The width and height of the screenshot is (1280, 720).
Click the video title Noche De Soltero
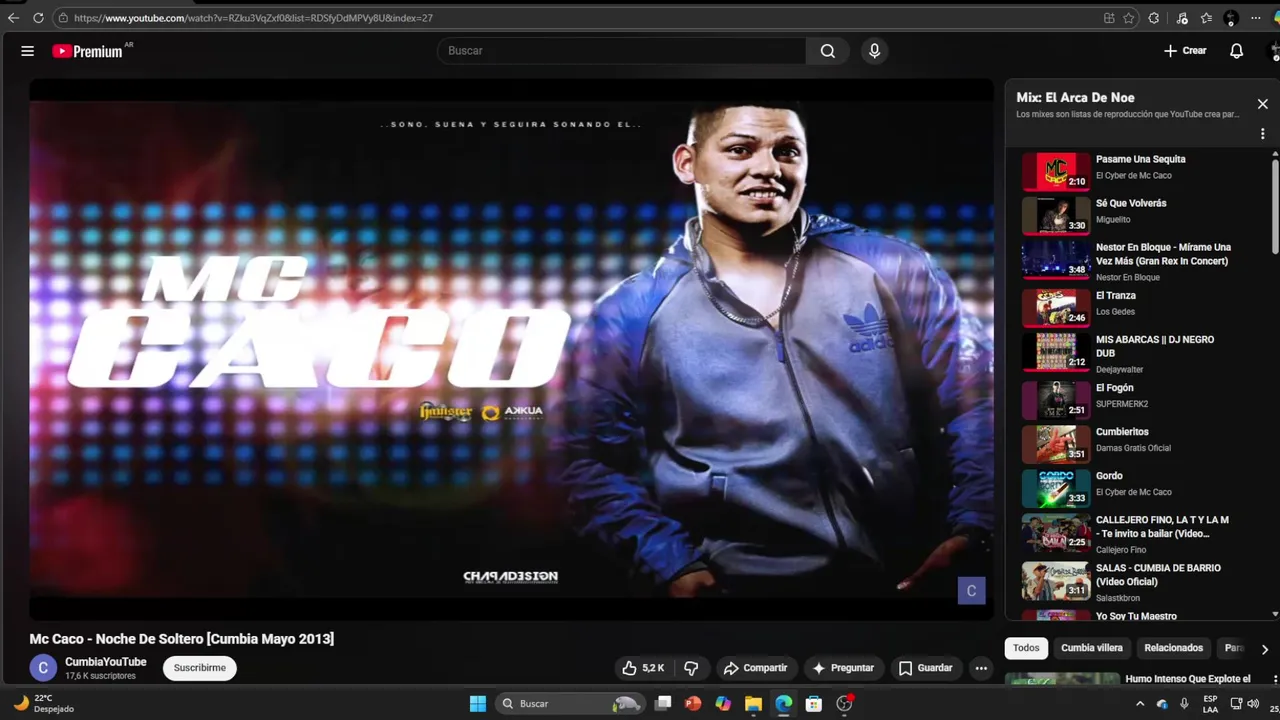tap(182, 639)
